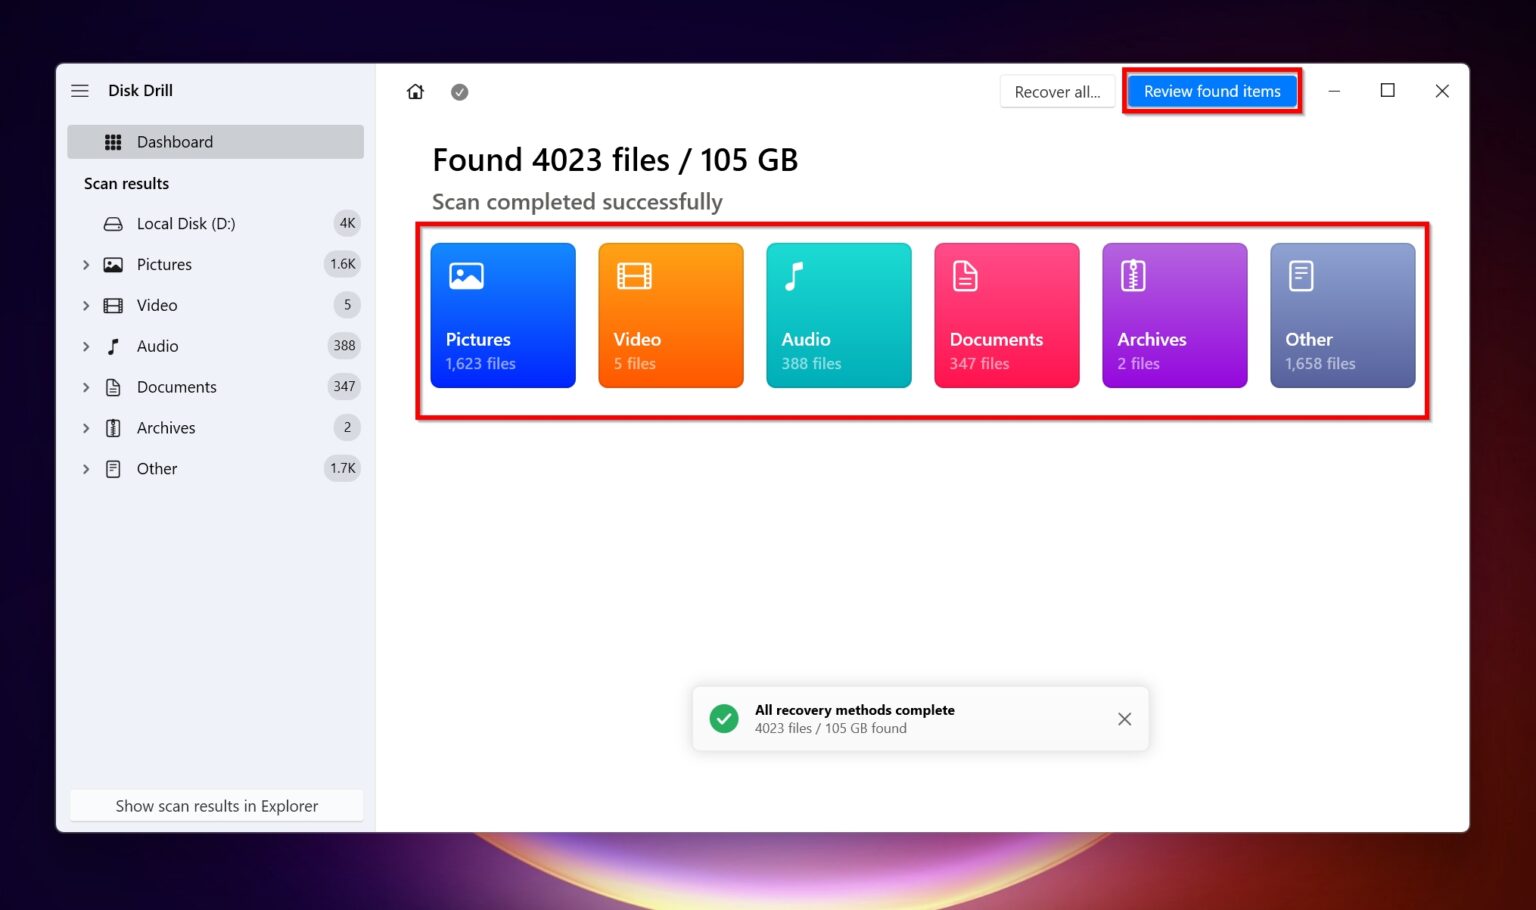Open the Home icon in toolbar
The height and width of the screenshot is (910, 1536).
click(x=415, y=91)
